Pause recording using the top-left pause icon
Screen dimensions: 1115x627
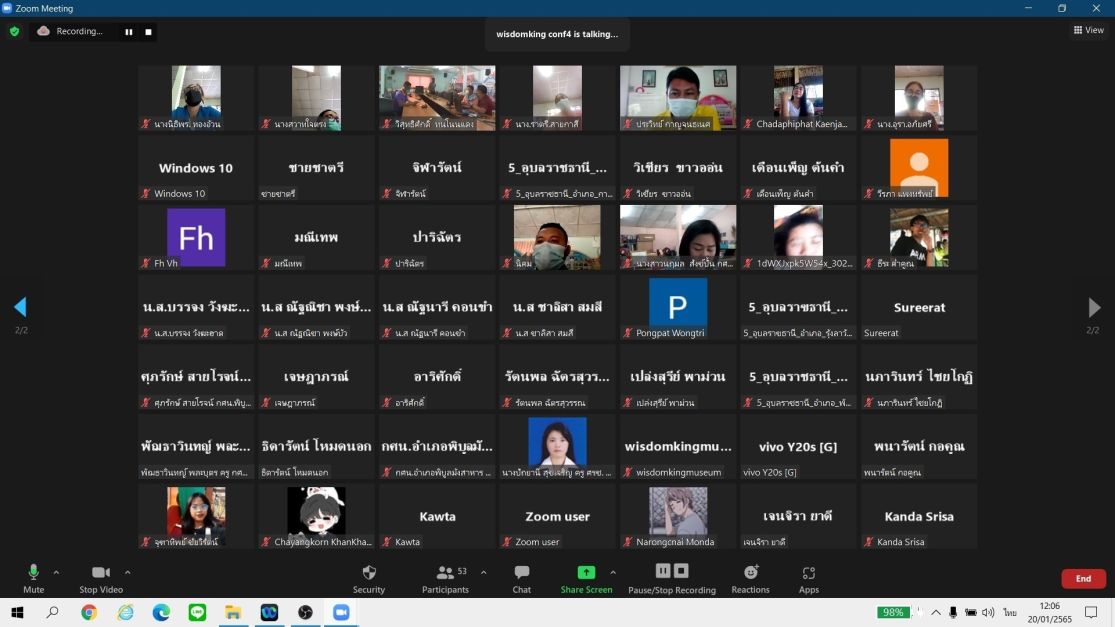coord(129,32)
